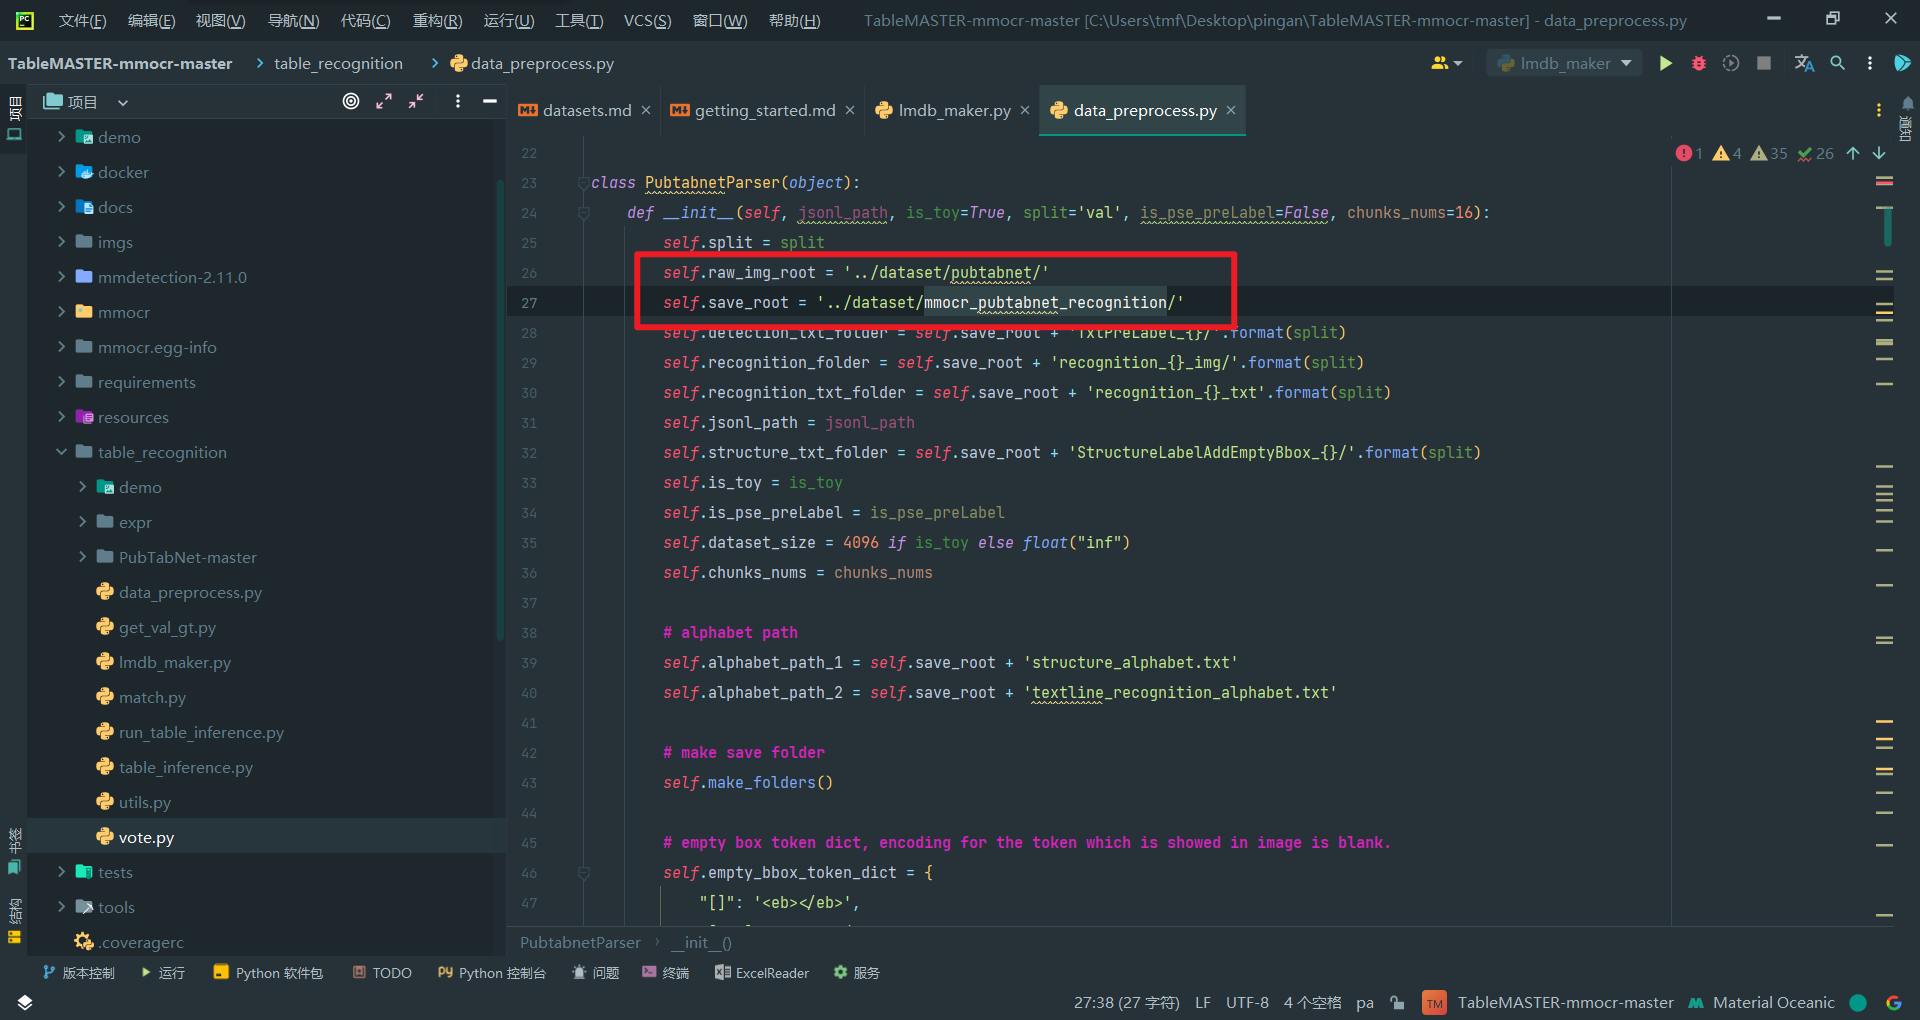Screen dimensions: 1920x1020
Task: Open the Project sidebar tool button
Action: coord(14,118)
